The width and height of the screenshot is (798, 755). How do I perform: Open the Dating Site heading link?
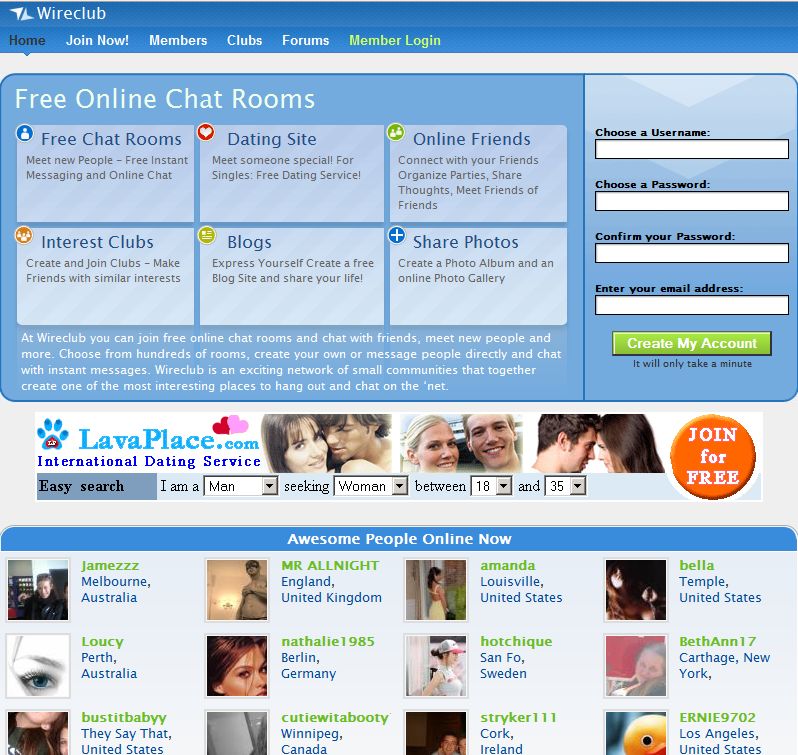coord(272,139)
